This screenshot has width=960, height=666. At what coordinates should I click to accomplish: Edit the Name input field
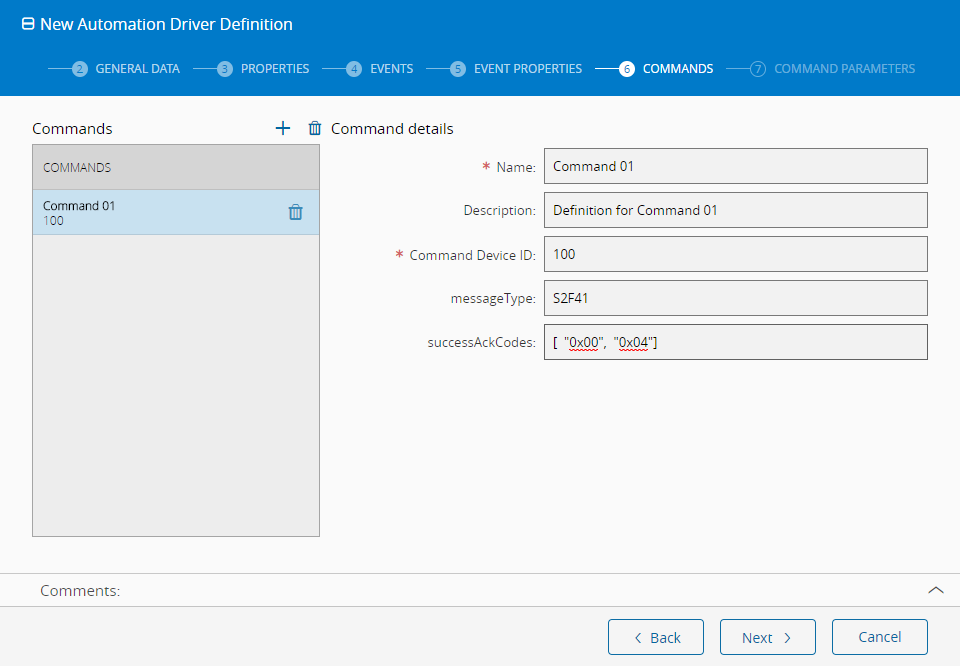[x=735, y=166]
